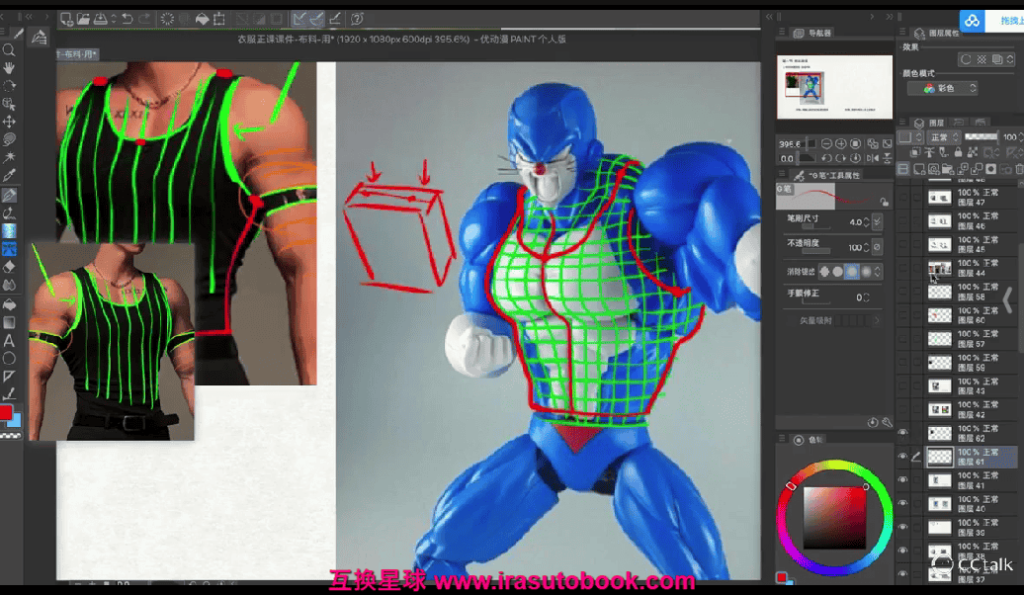Show layer 42 via its visibility box

pos(903,410)
